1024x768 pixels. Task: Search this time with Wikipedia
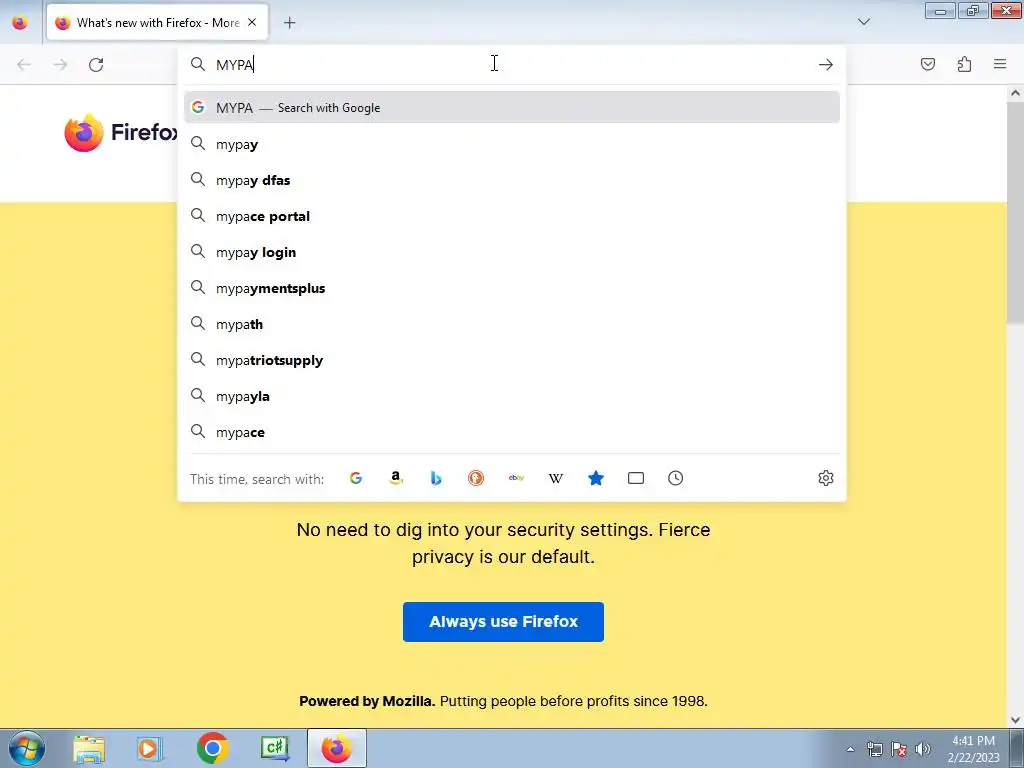(x=556, y=478)
